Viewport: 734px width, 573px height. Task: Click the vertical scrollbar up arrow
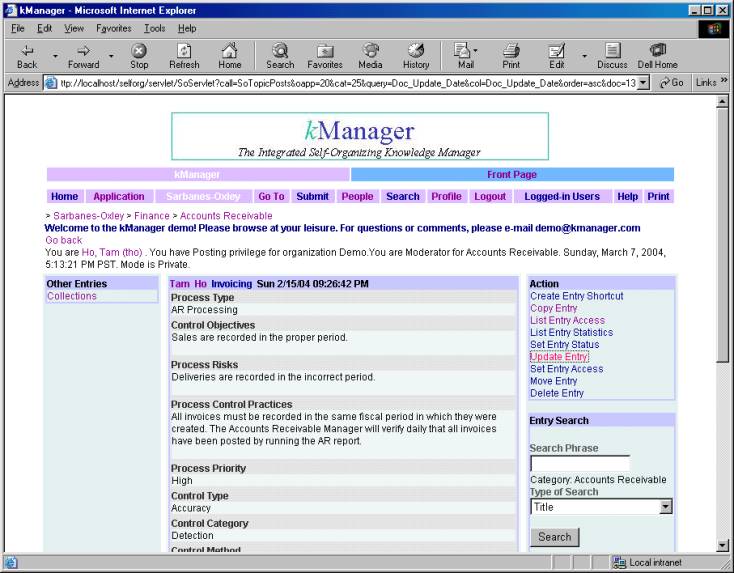722,101
